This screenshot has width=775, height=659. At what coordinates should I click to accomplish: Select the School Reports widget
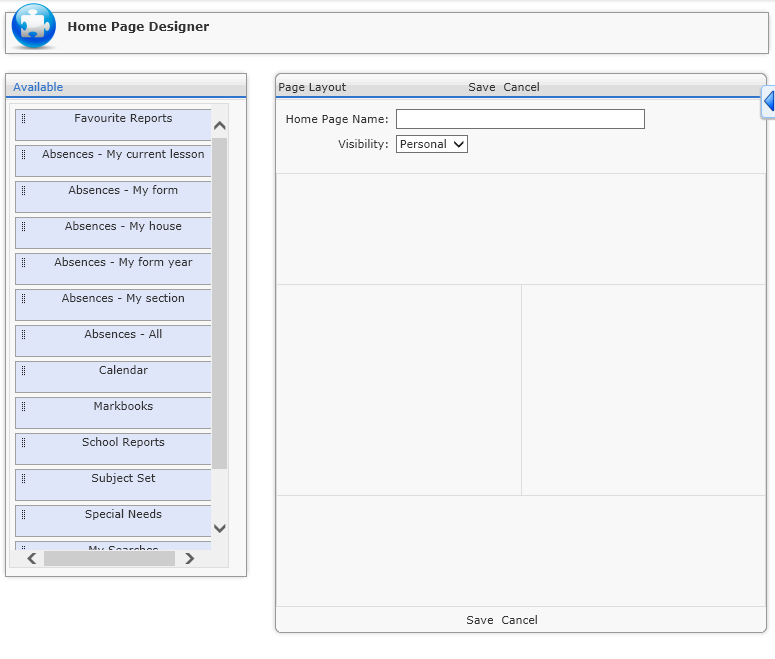coord(113,450)
